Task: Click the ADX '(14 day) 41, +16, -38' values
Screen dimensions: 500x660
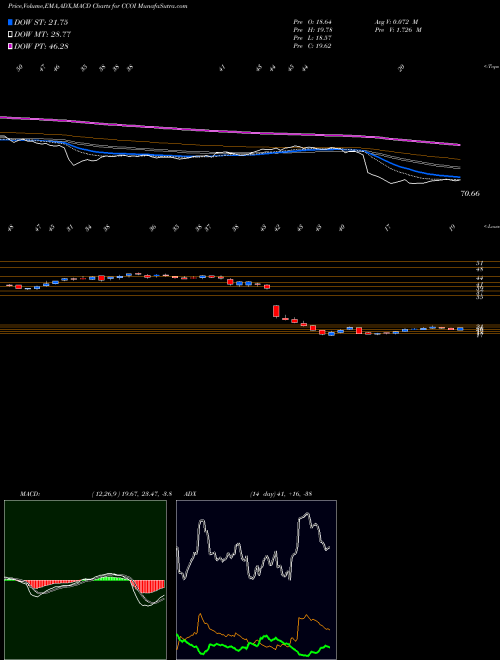Action: coord(280,493)
